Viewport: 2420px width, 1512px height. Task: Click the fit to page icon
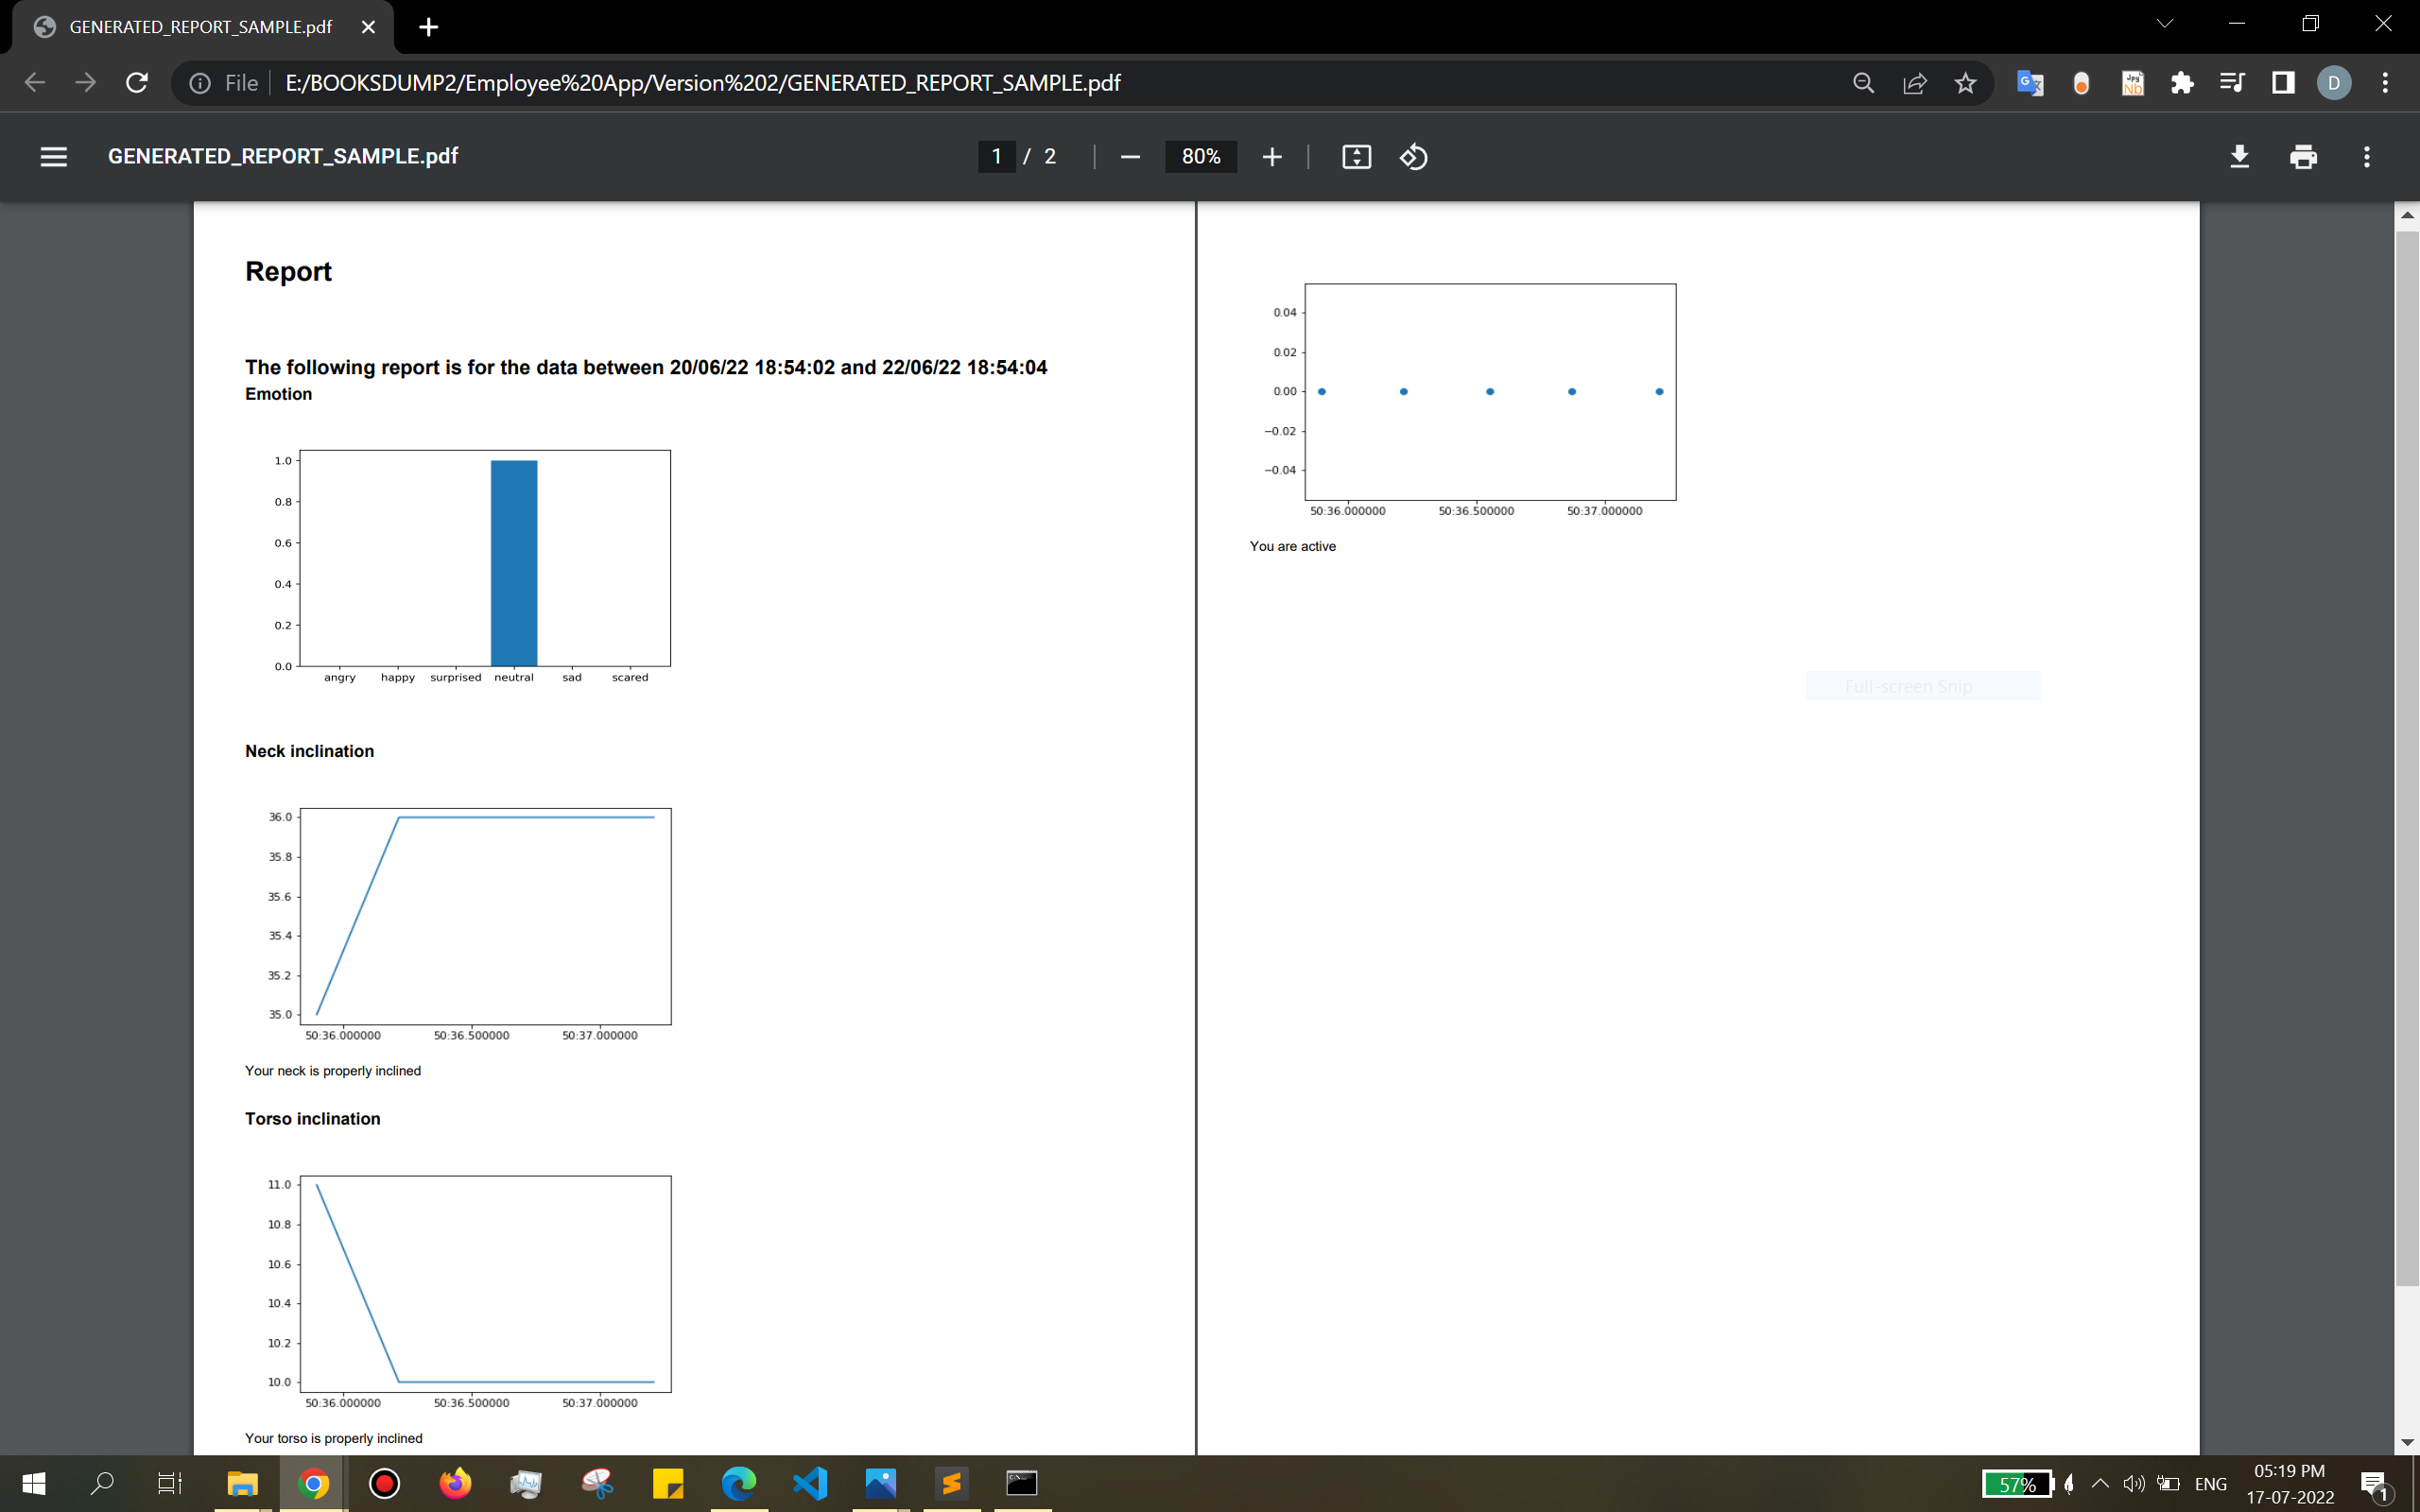[x=1356, y=157]
